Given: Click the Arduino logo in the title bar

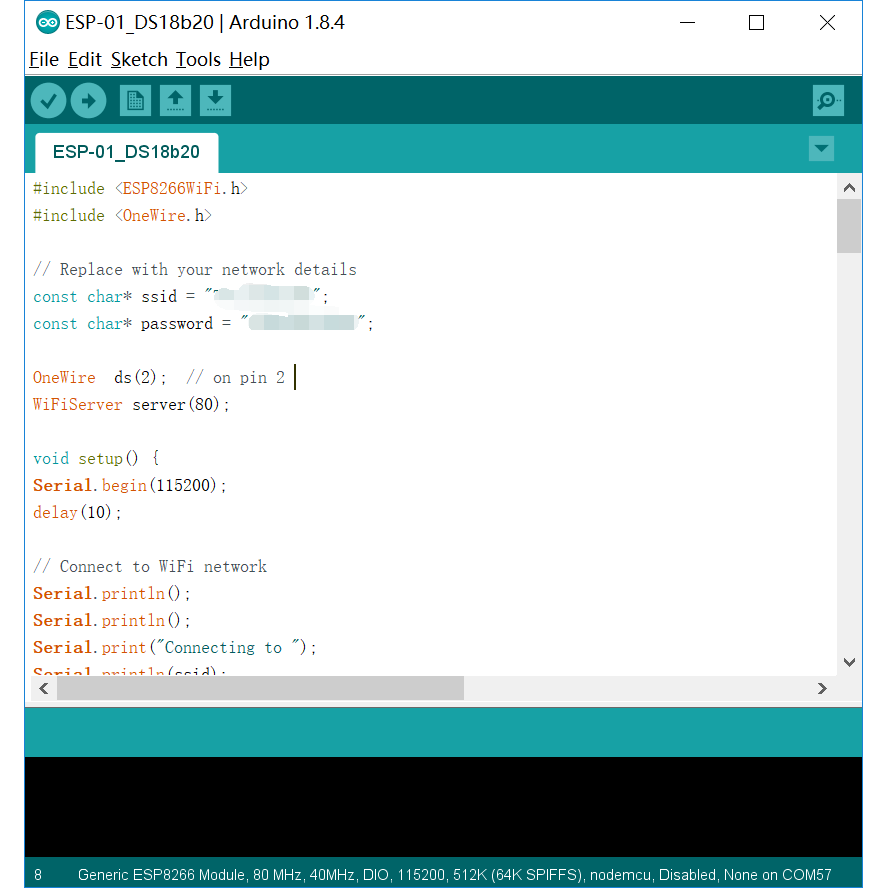Looking at the screenshot, I should point(47,22).
